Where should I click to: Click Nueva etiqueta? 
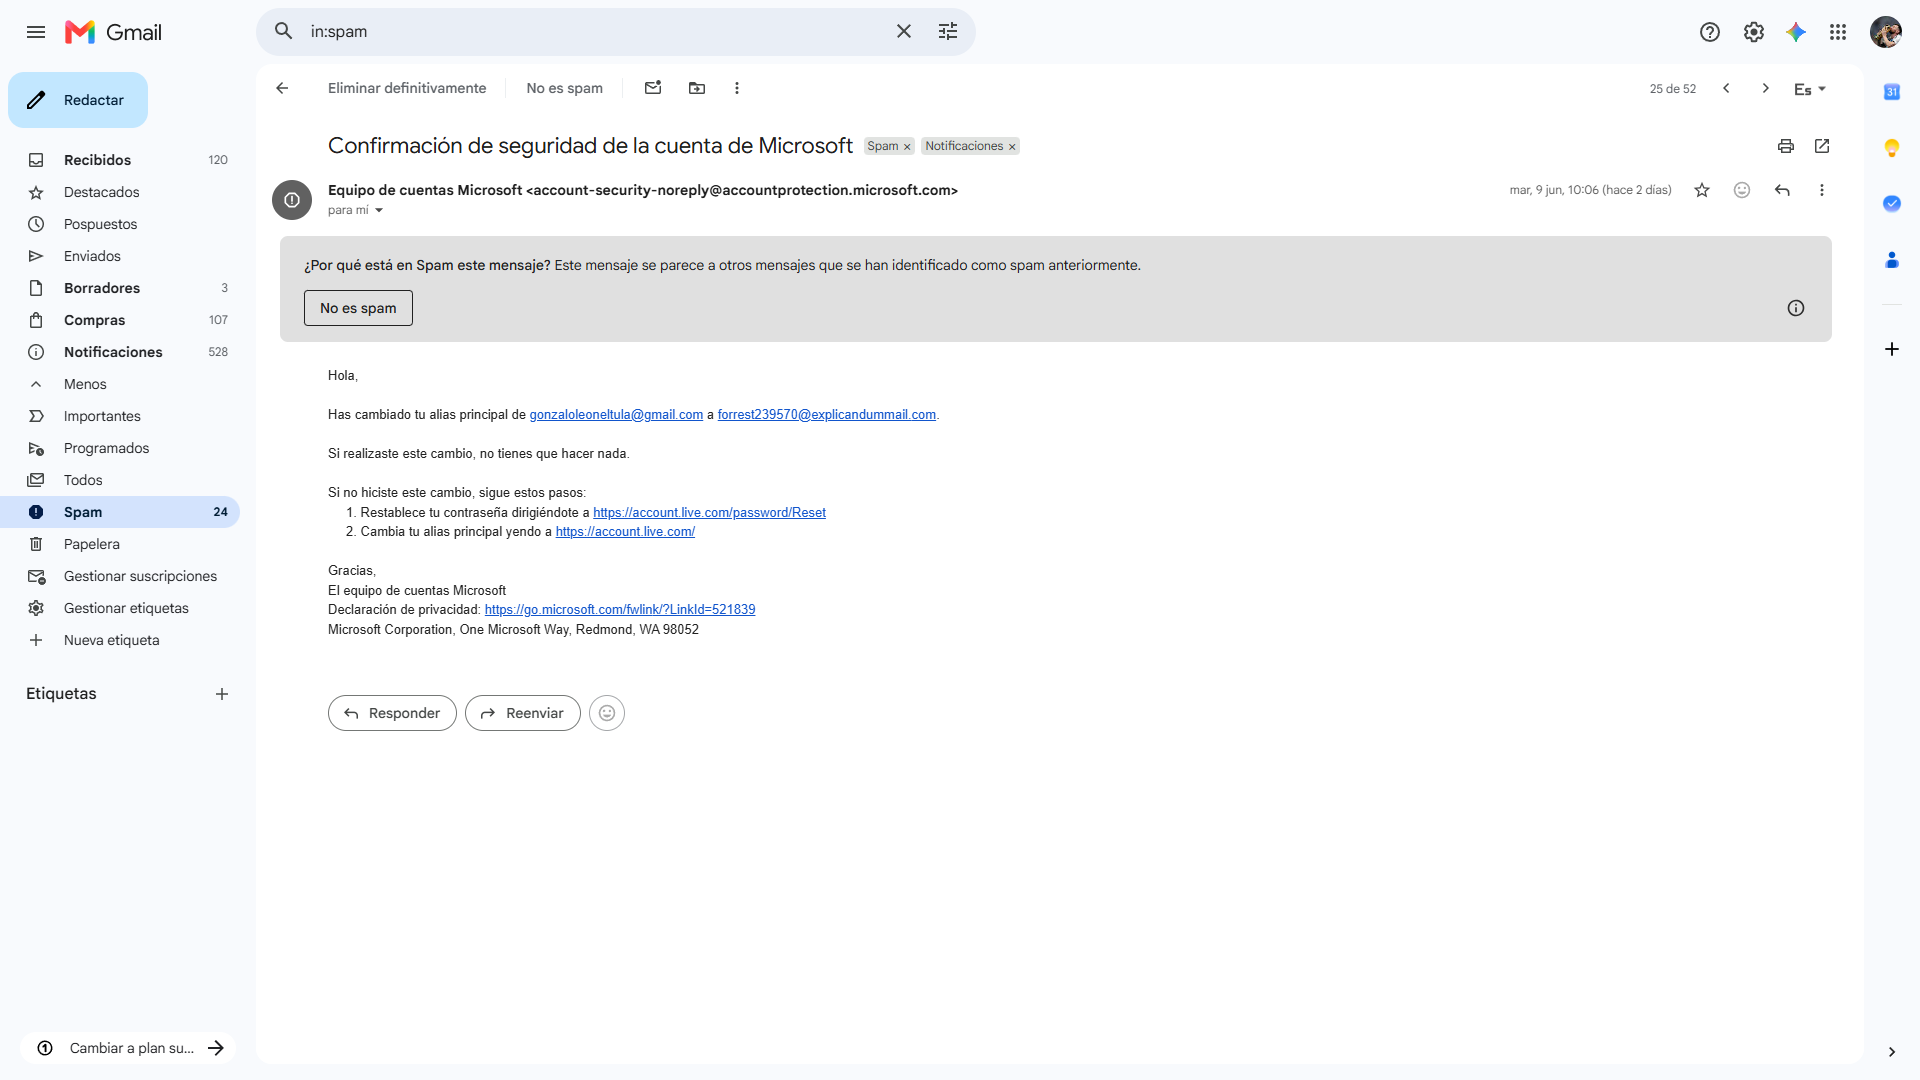coord(120,640)
